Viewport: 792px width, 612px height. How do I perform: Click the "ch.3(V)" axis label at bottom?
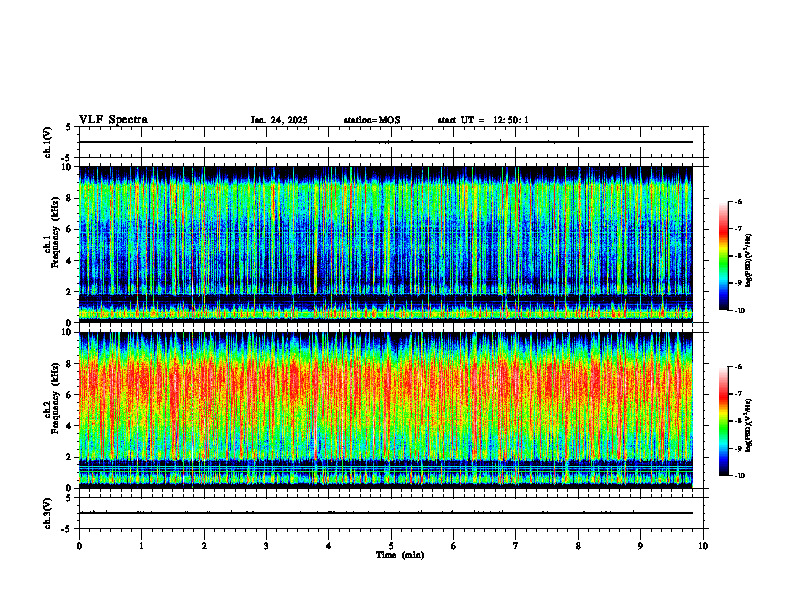pyautogui.click(x=48, y=513)
